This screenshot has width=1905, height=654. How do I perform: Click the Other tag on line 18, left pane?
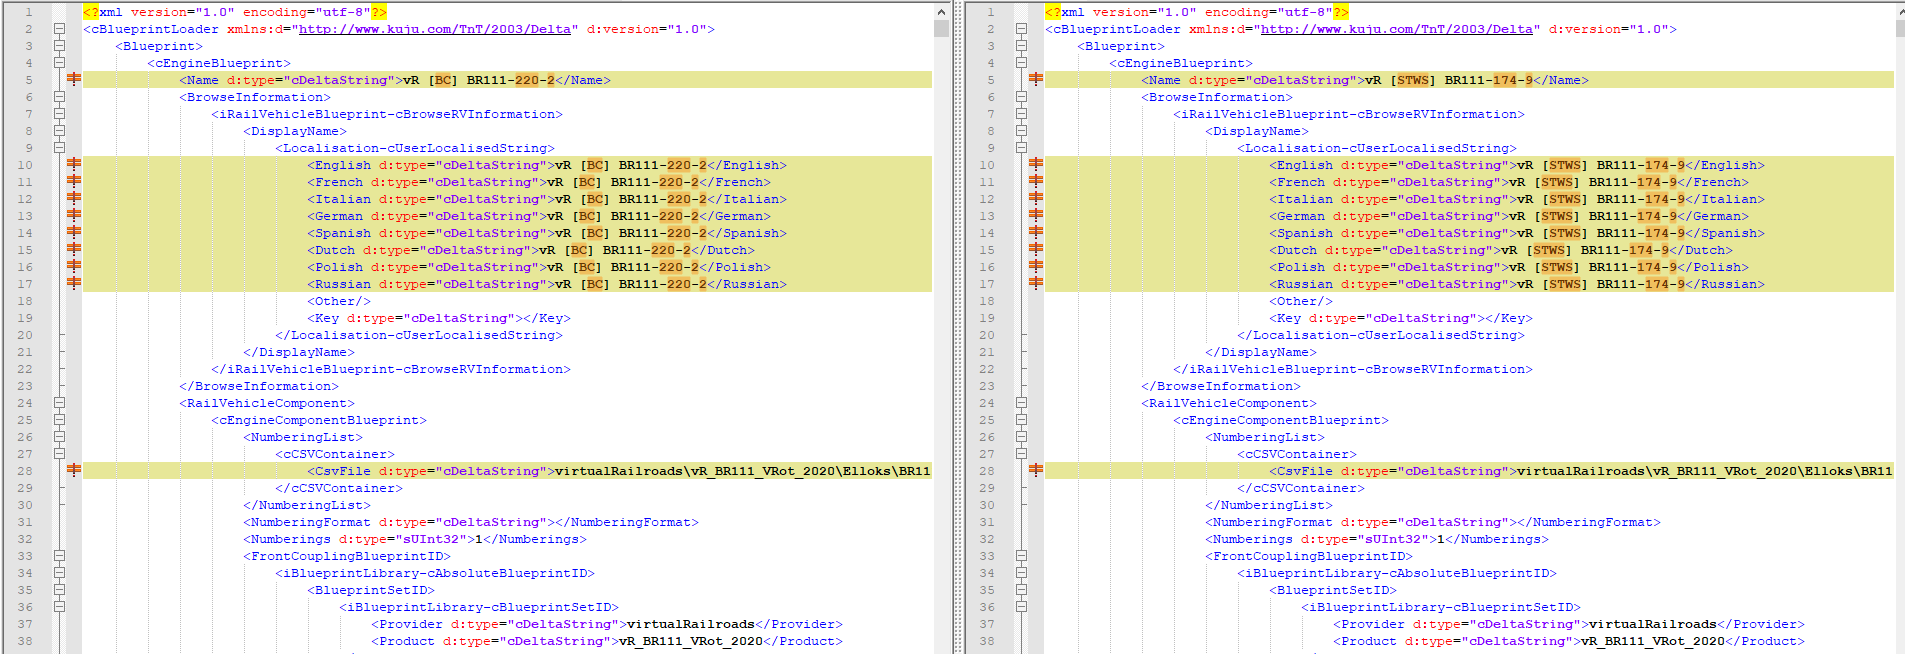click(x=339, y=301)
